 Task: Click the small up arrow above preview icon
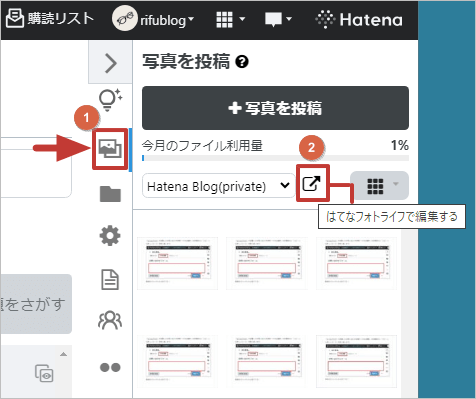[x=63, y=354]
